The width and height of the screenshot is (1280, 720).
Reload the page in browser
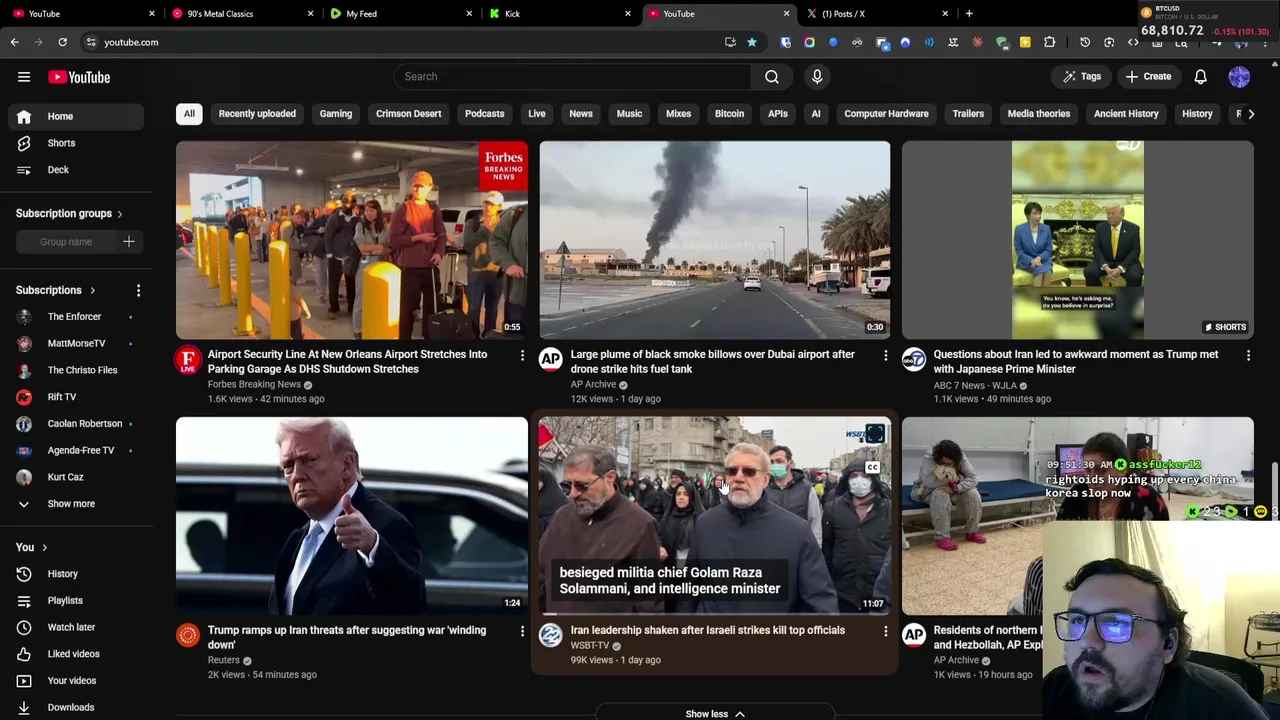(62, 42)
